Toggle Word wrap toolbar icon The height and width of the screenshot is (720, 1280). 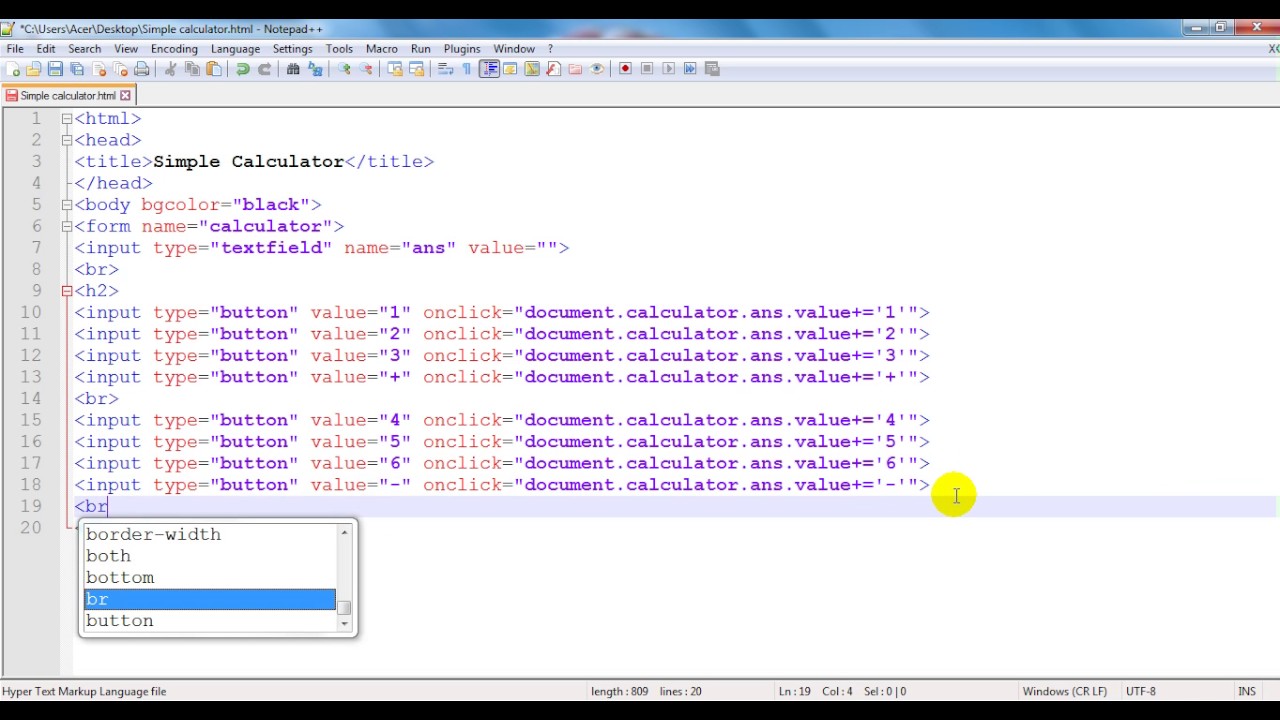(445, 69)
